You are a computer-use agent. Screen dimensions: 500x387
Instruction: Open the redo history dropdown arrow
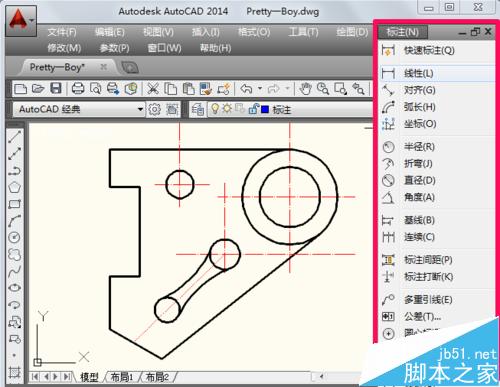click(287, 89)
